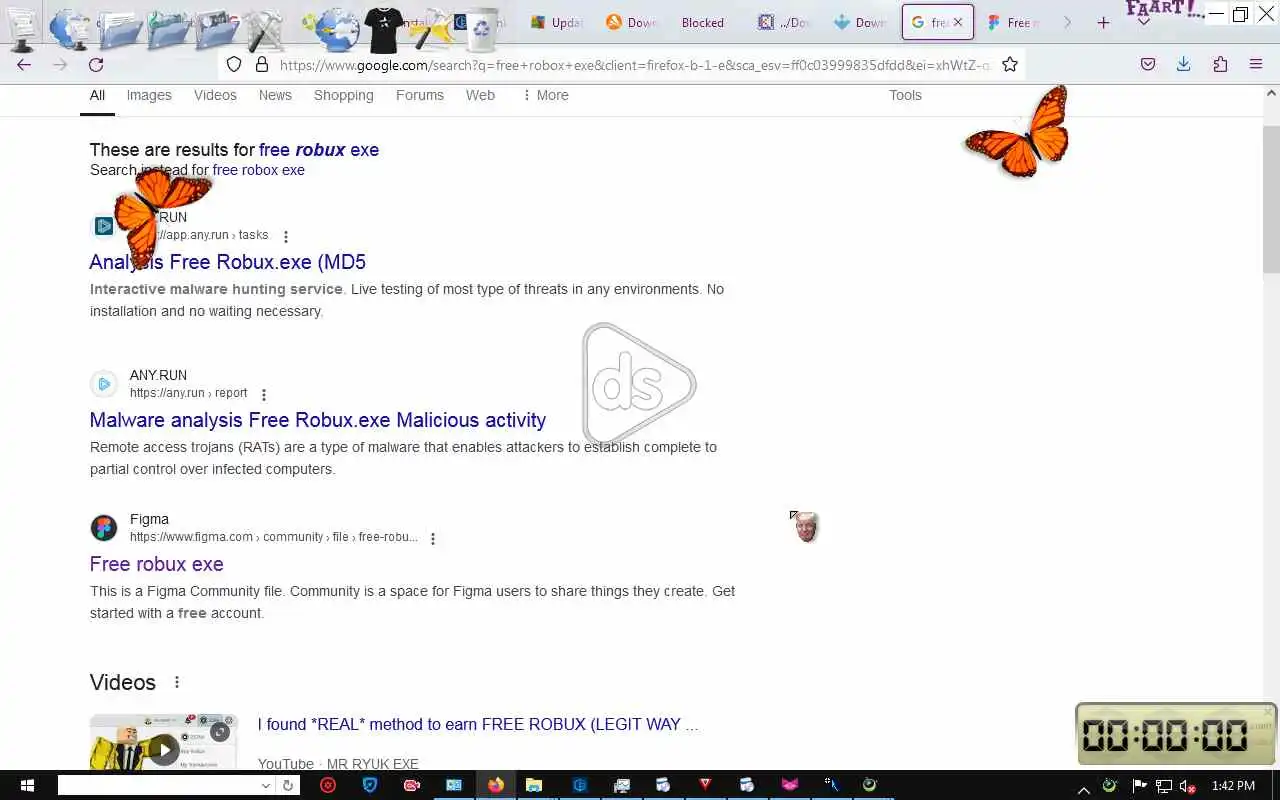Open Videos section options menu

[177, 682]
